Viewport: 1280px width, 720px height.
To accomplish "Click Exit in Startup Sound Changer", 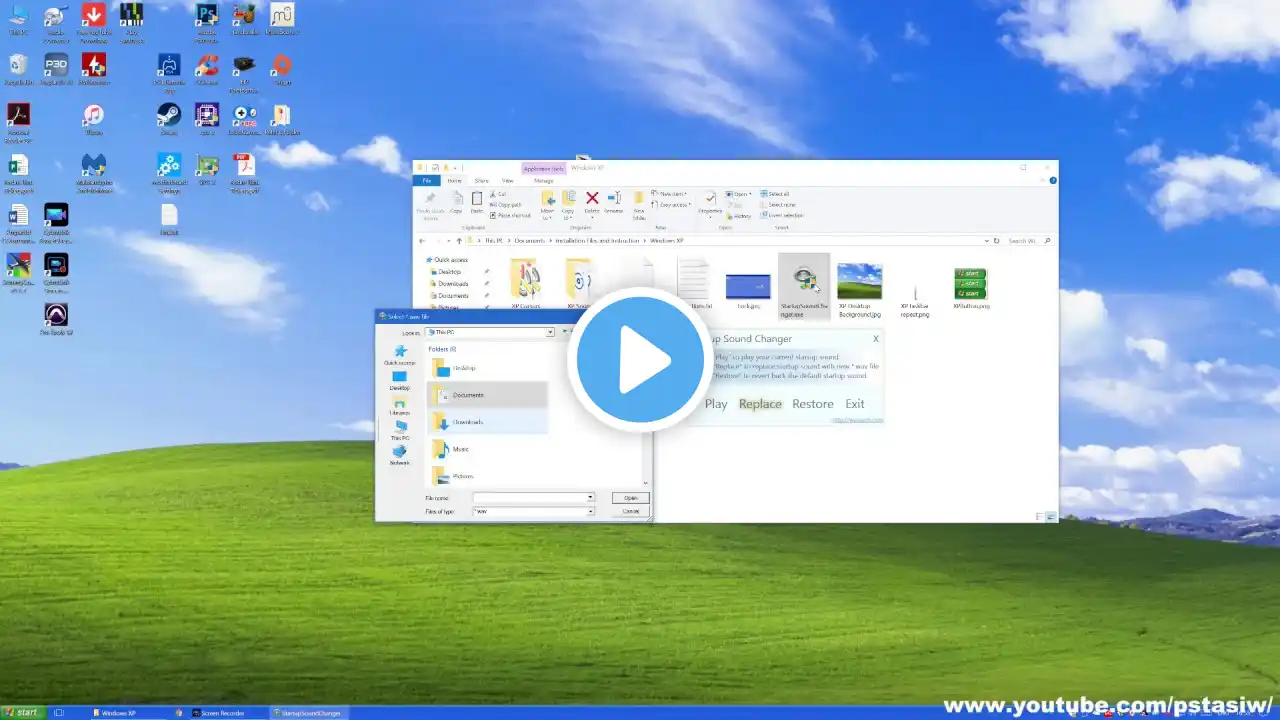I will [855, 404].
